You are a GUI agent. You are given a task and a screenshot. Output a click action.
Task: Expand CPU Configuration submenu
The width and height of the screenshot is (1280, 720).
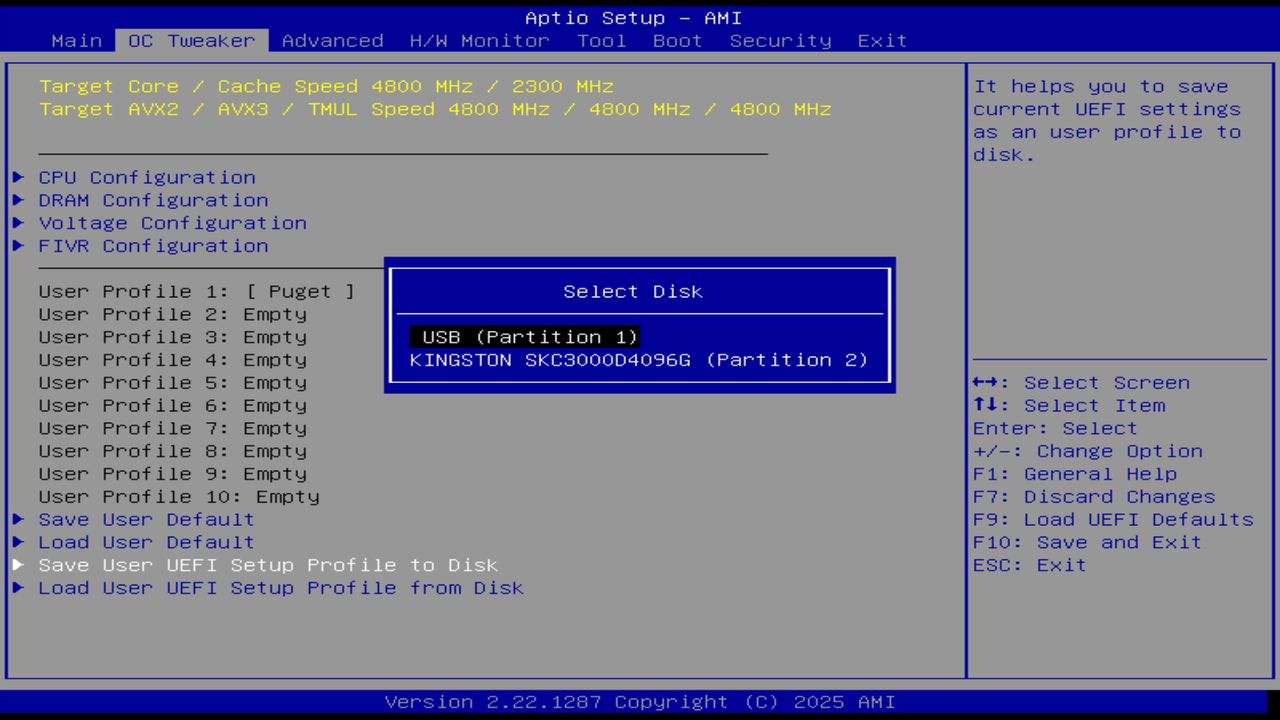pos(146,178)
